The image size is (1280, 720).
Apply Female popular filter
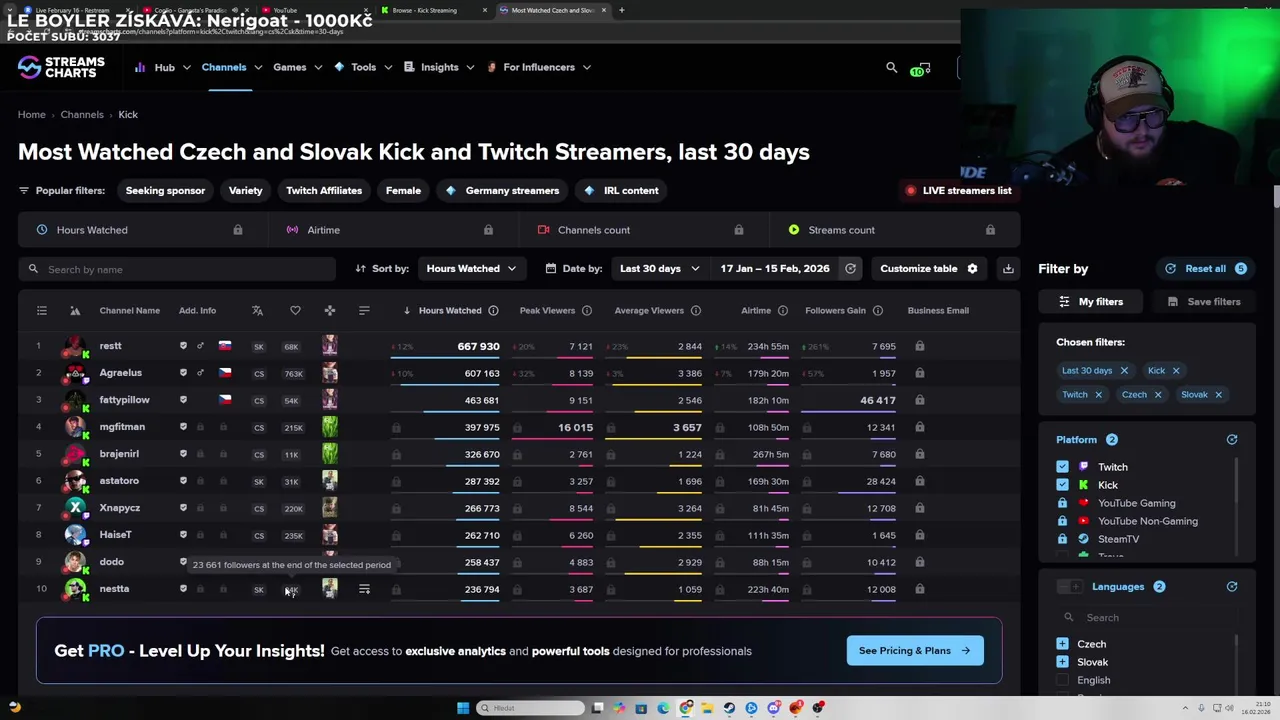click(403, 191)
